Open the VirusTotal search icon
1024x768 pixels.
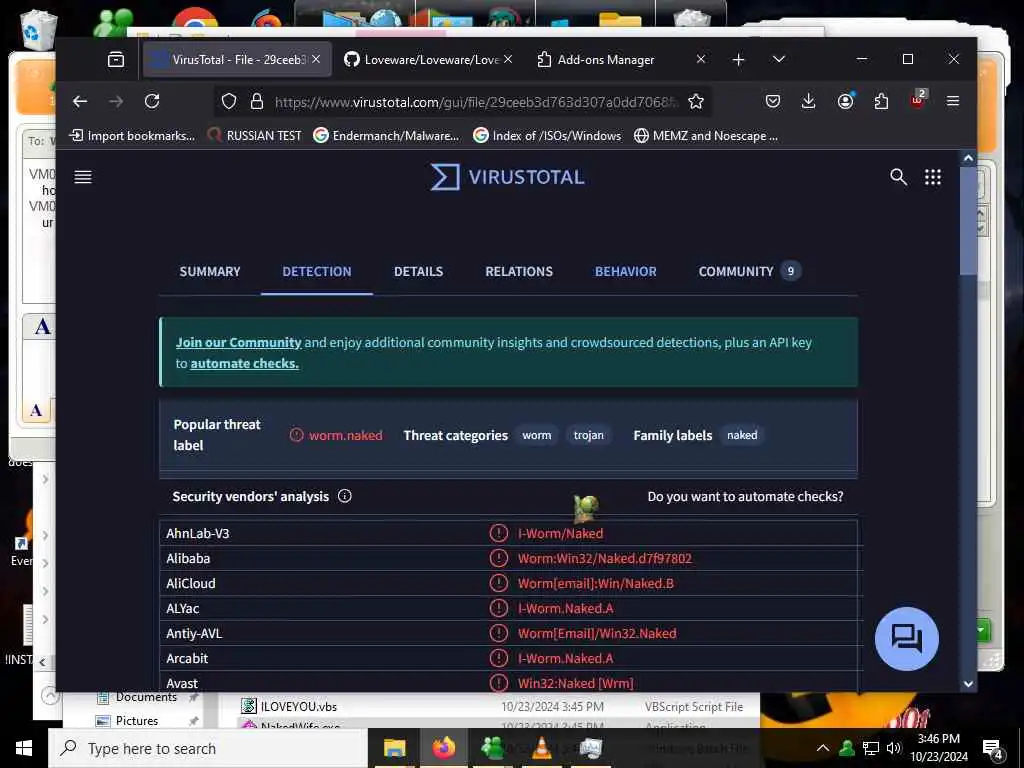coord(899,177)
